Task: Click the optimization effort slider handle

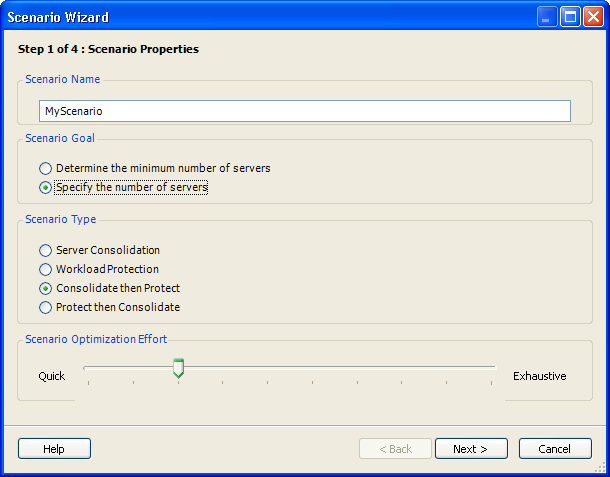Action: click(x=178, y=368)
